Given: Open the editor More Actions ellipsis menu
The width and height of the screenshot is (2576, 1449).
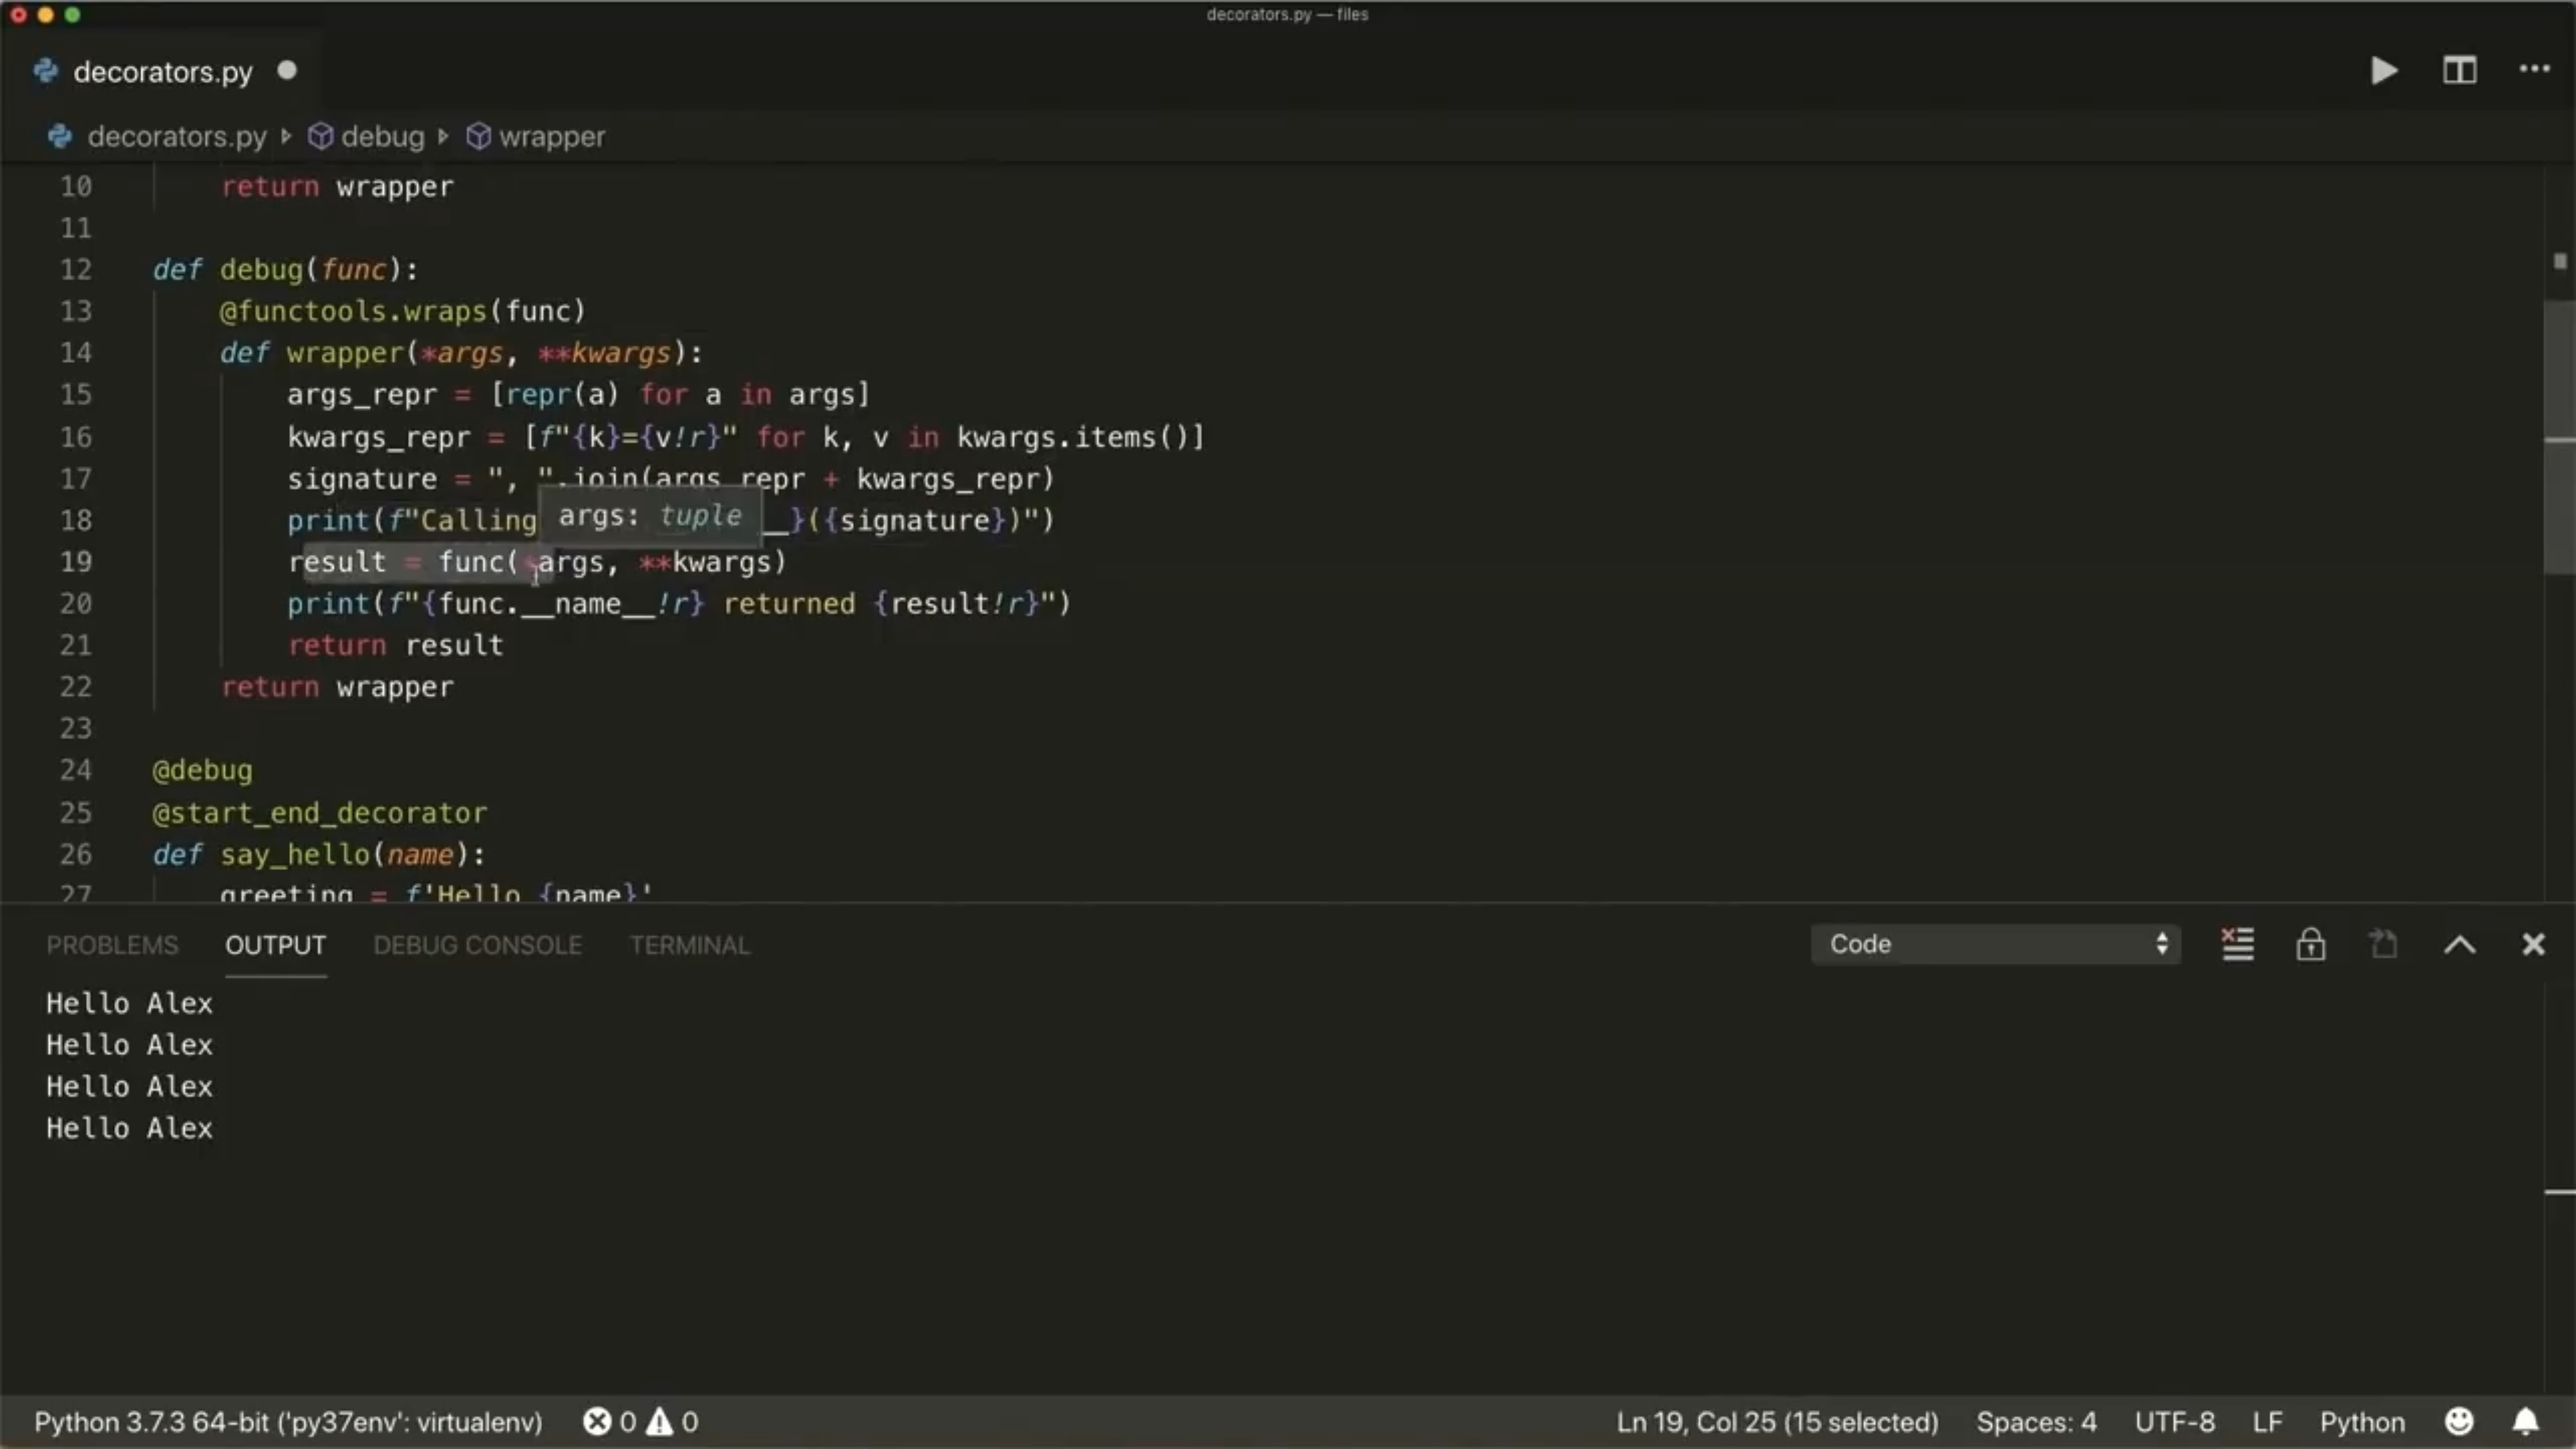Looking at the screenshot, I should 2534,70.
